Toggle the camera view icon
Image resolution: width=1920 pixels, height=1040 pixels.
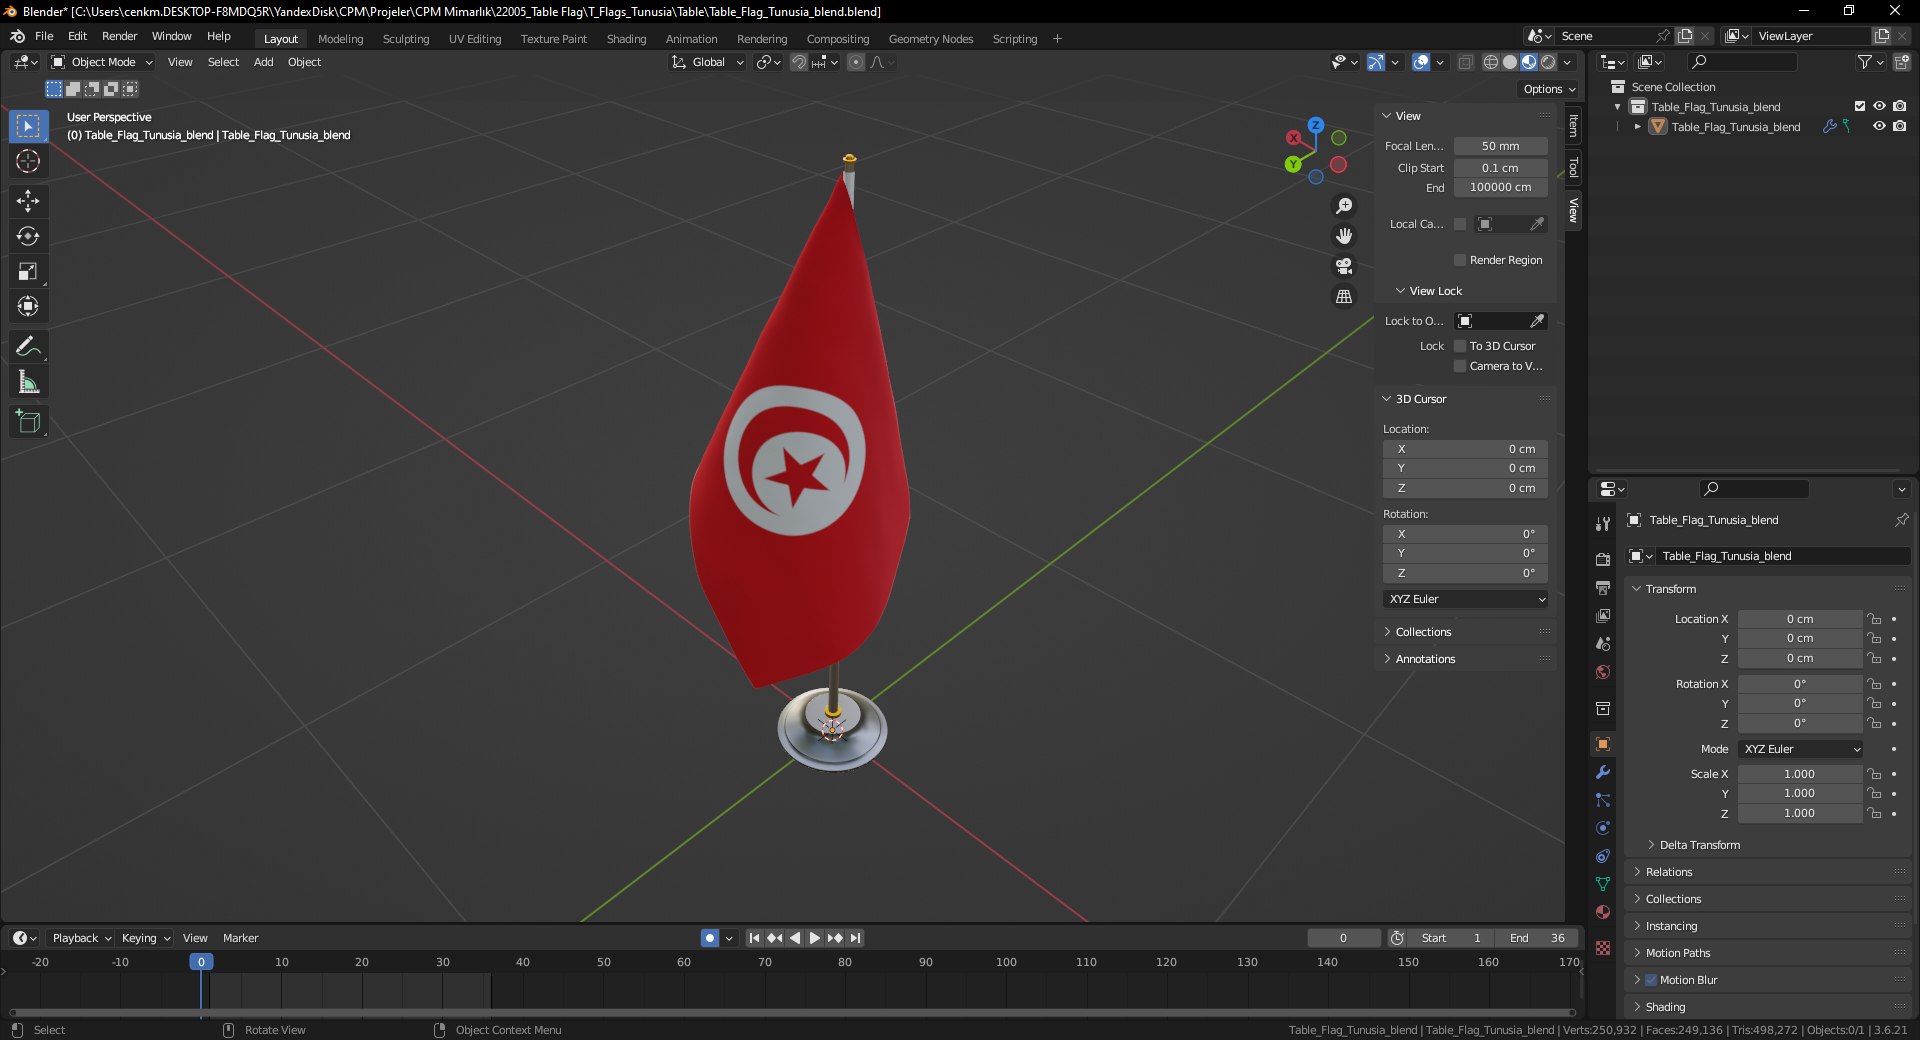coord(1344,266)
